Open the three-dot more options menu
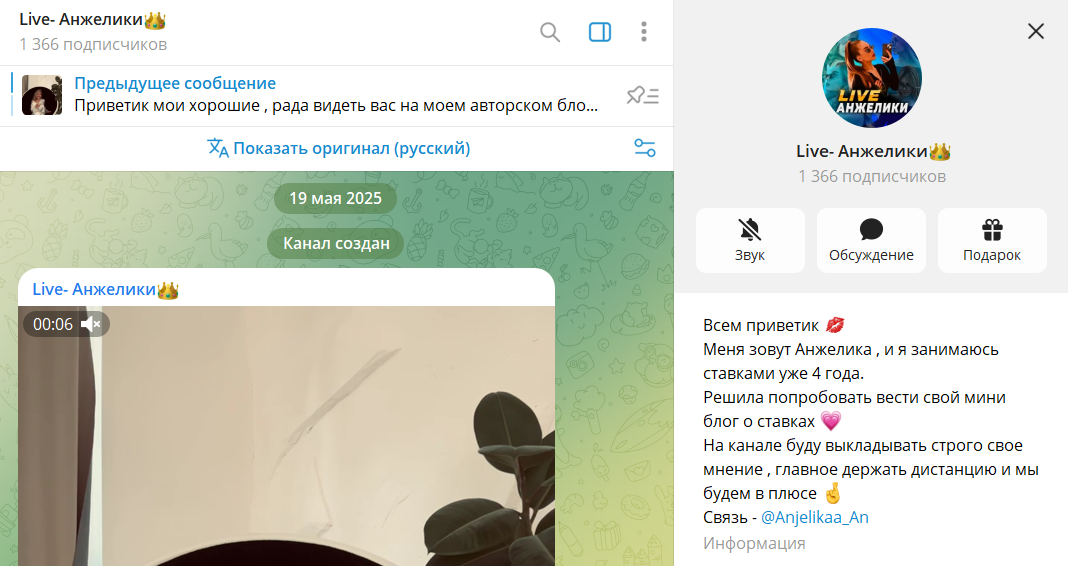1068x566 pixels. click(645, 32)
